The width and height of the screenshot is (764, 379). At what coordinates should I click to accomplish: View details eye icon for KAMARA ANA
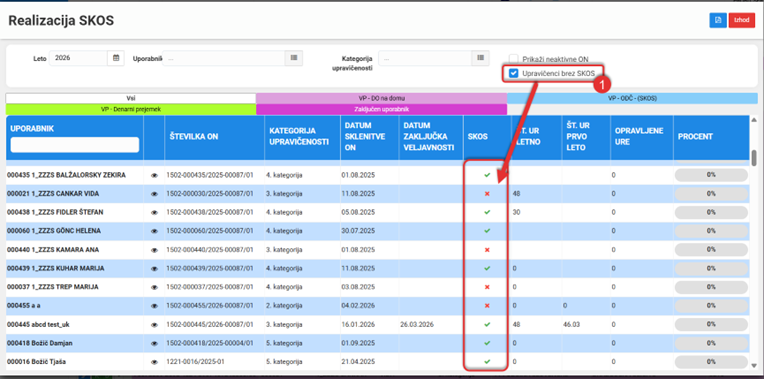(154, 250)
